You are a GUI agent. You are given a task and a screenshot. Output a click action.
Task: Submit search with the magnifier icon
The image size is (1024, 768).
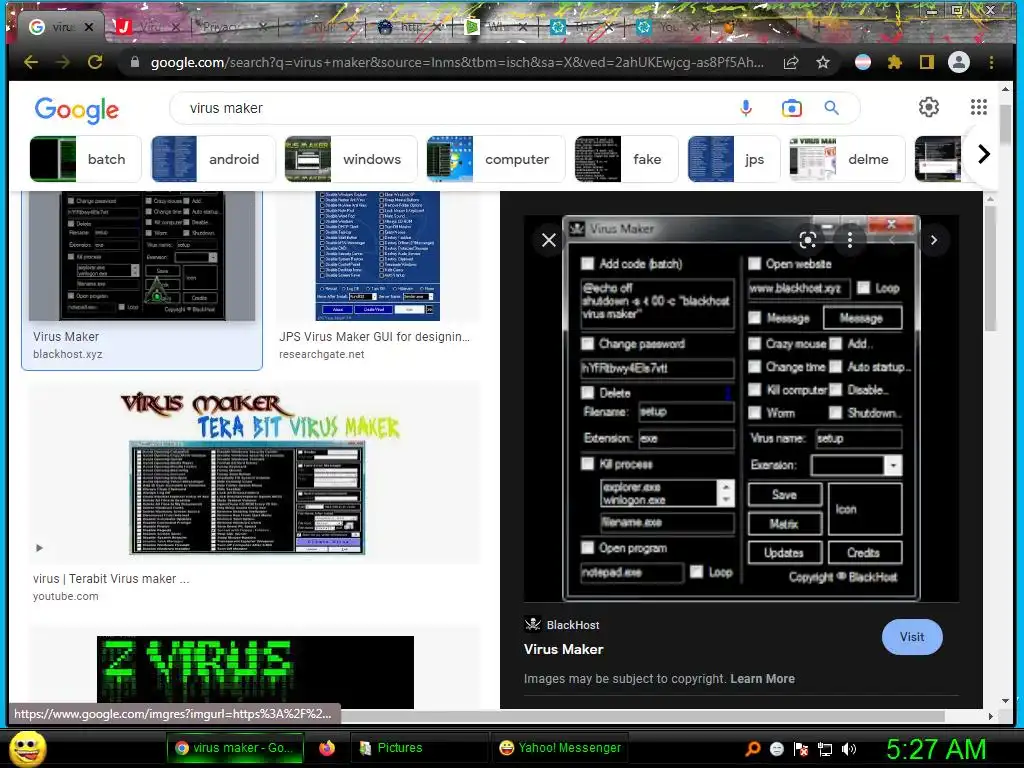tap(831, 108)
